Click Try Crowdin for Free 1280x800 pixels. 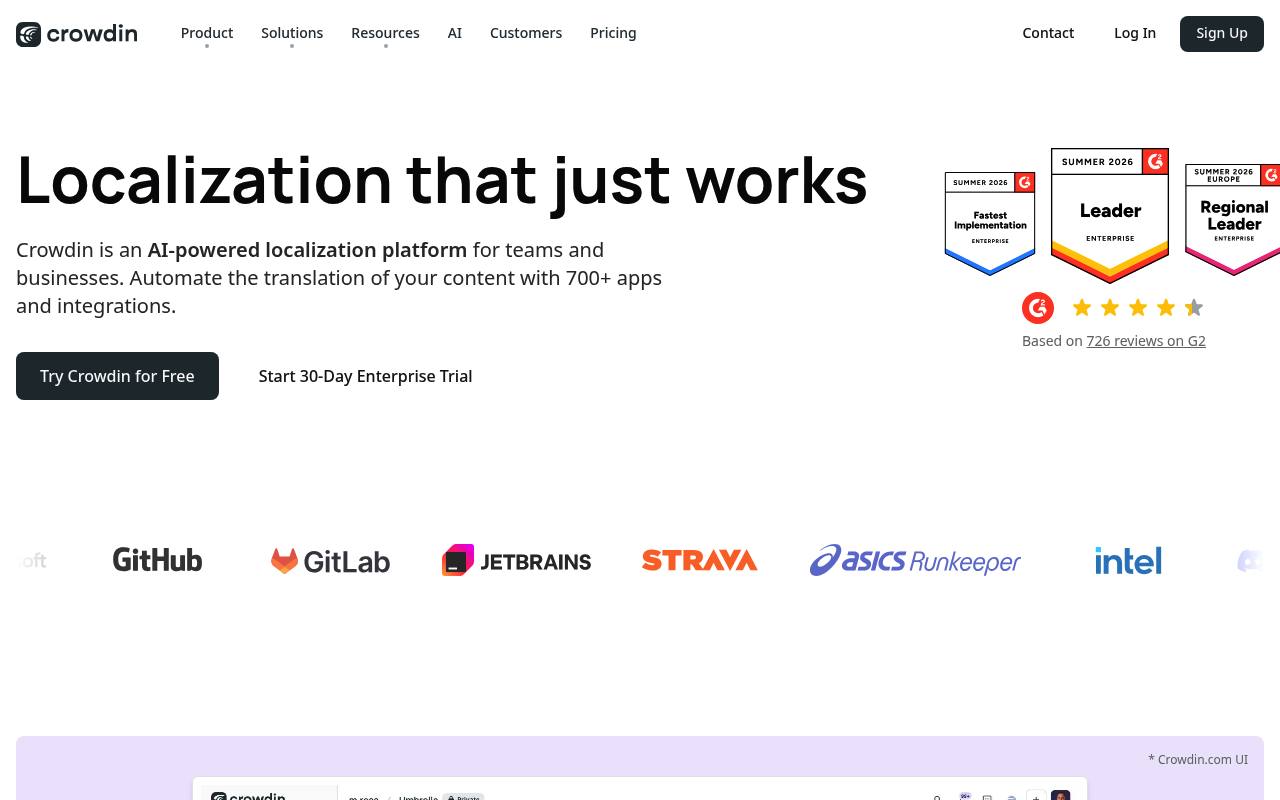tap(117, 376)
